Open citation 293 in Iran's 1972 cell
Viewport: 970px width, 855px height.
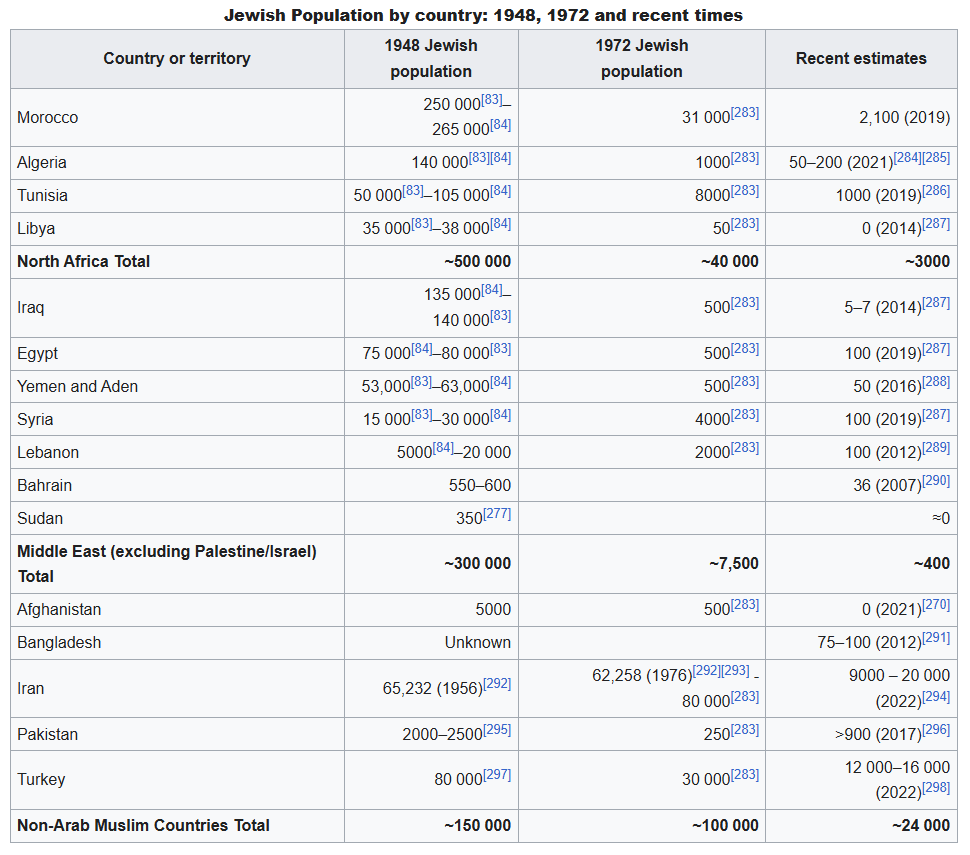735,671
